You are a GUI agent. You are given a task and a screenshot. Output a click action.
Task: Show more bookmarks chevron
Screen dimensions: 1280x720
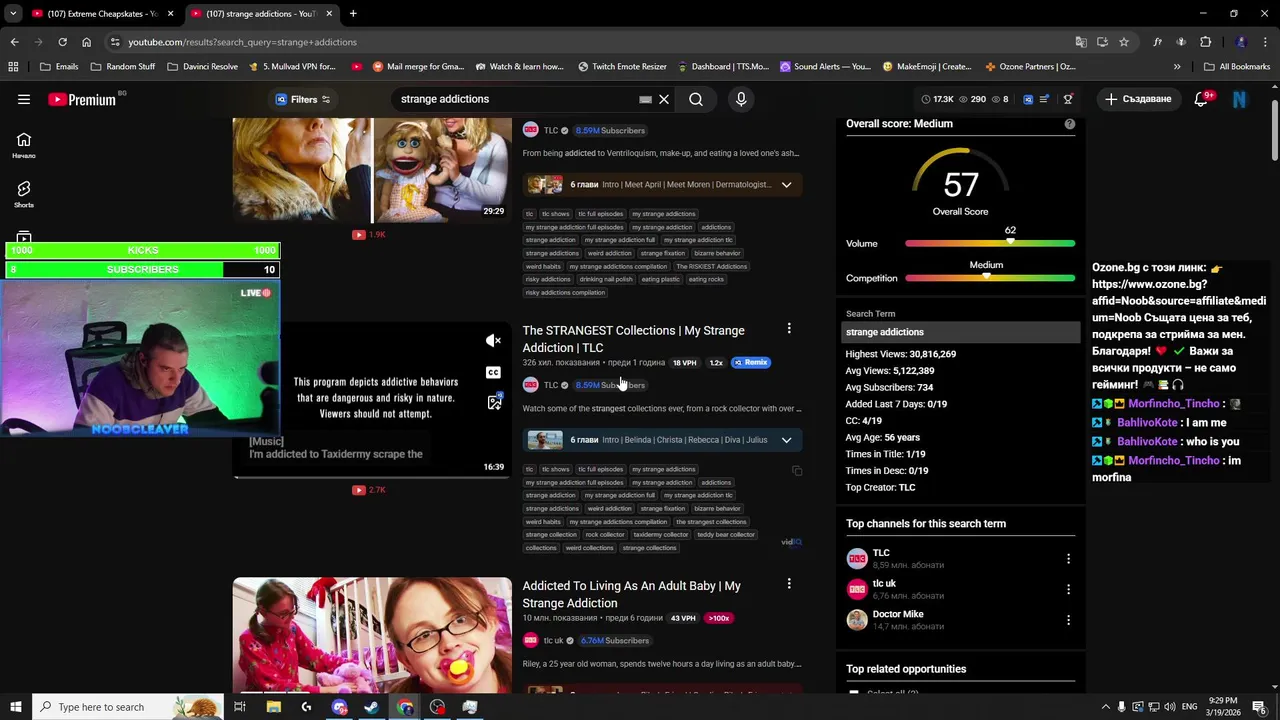tap(1177, 67)
